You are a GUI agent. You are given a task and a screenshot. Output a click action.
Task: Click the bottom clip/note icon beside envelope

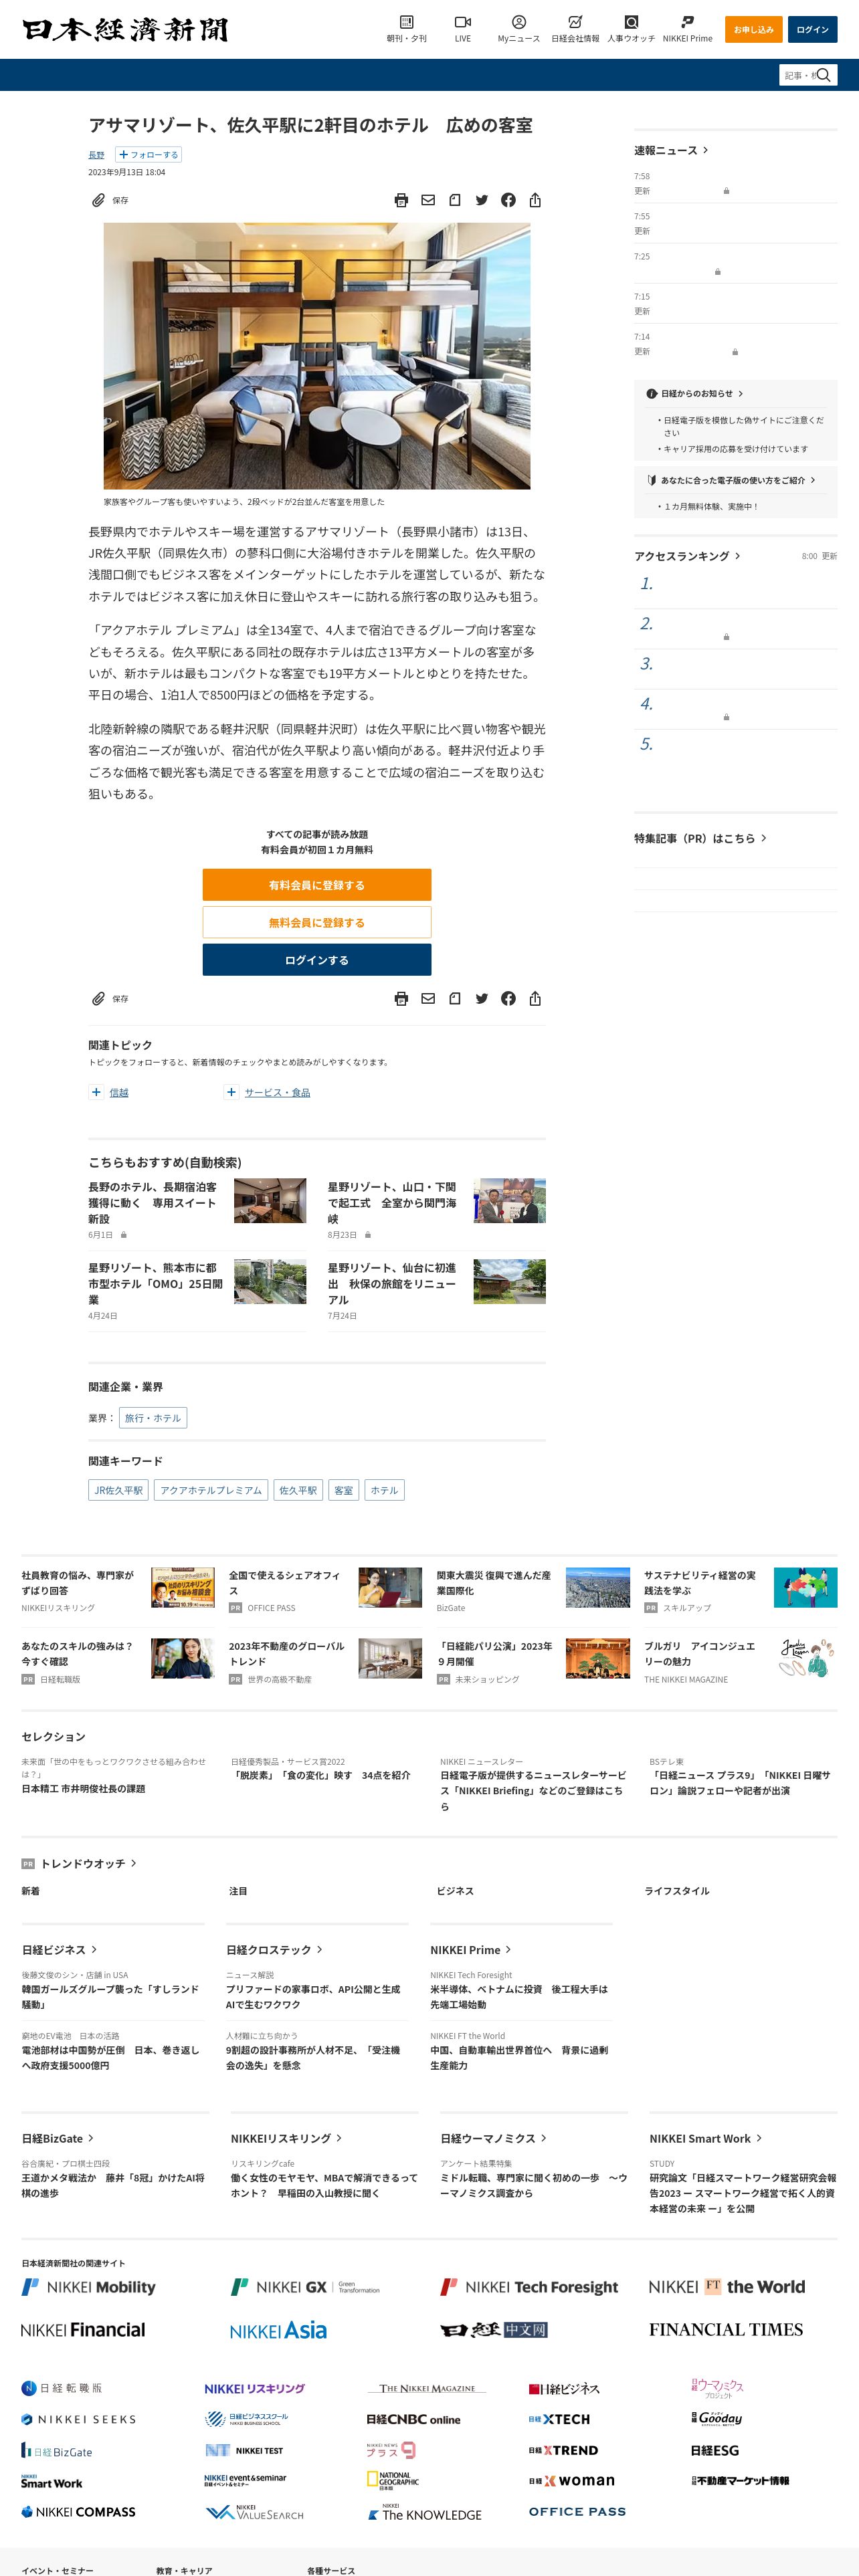tap(455, 998)
